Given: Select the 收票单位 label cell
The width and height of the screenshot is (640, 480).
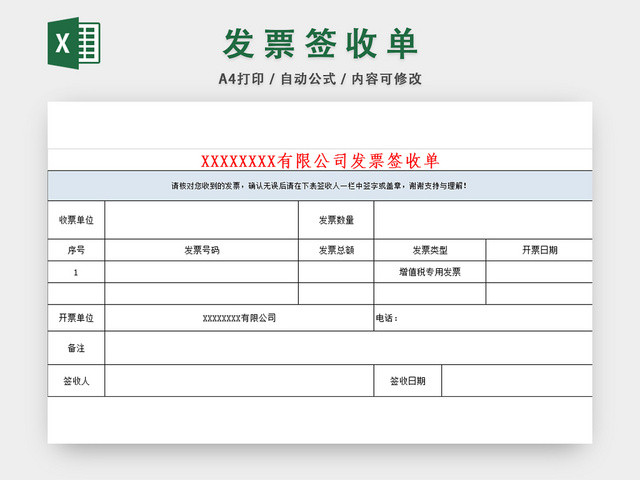Looking at the screenshot, I should coord(76,220).
